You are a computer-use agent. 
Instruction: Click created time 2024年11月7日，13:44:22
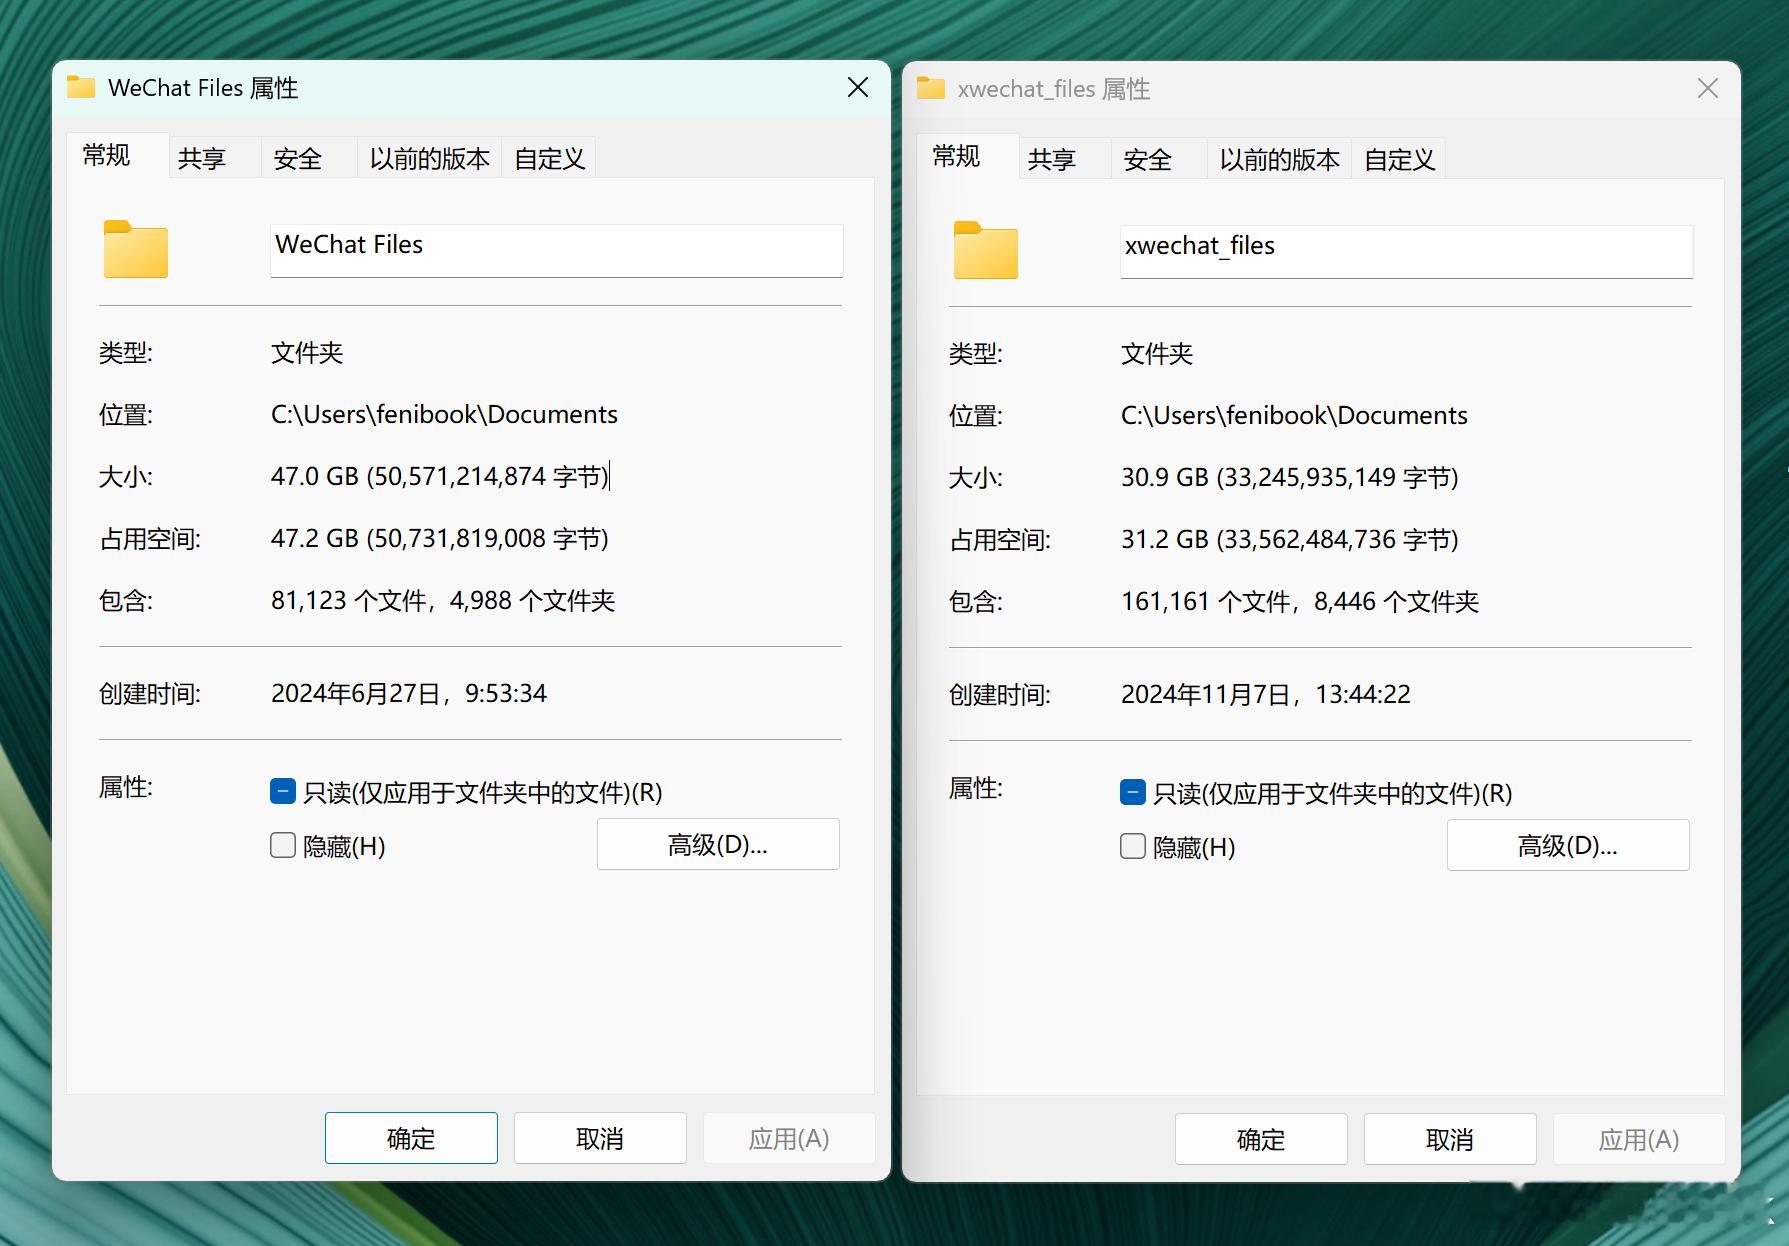coord(1266,694)
